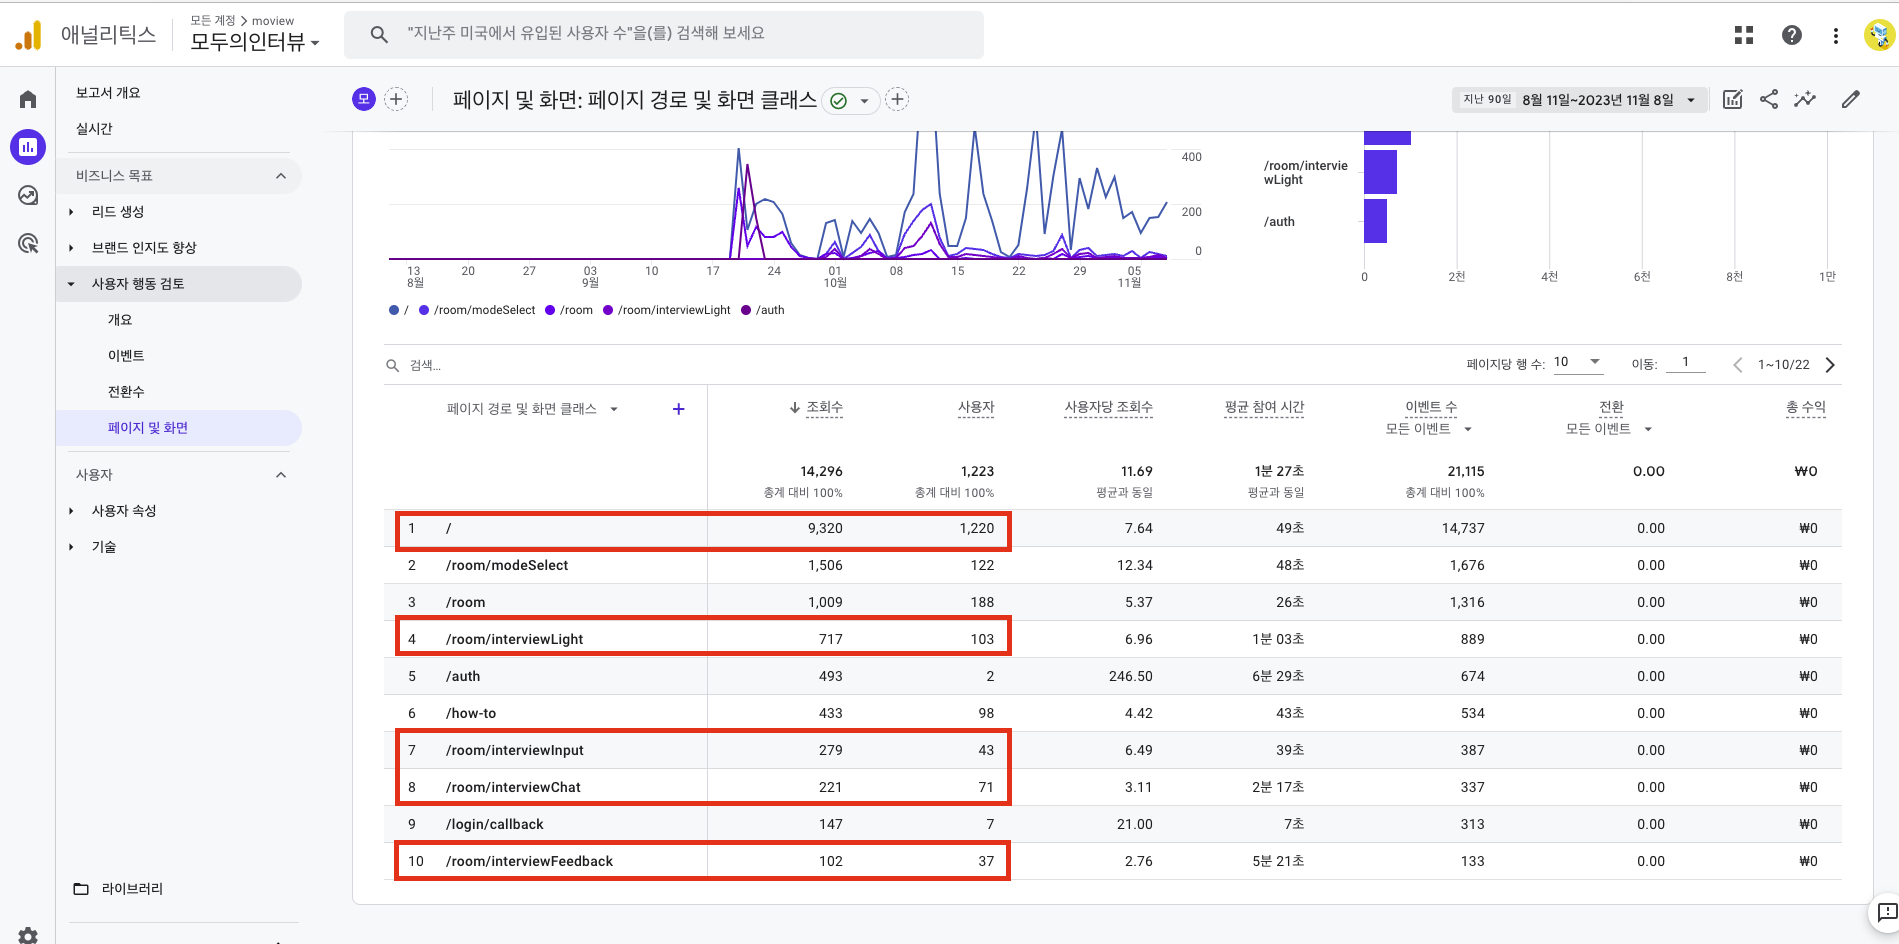Go to previous table page arrow
This screenshot has height=944, width=1899.
[1738, 365]
